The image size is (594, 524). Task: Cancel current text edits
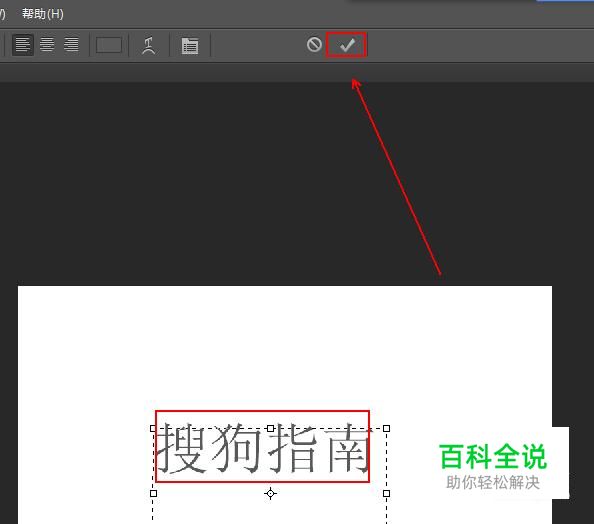[314, 44]
